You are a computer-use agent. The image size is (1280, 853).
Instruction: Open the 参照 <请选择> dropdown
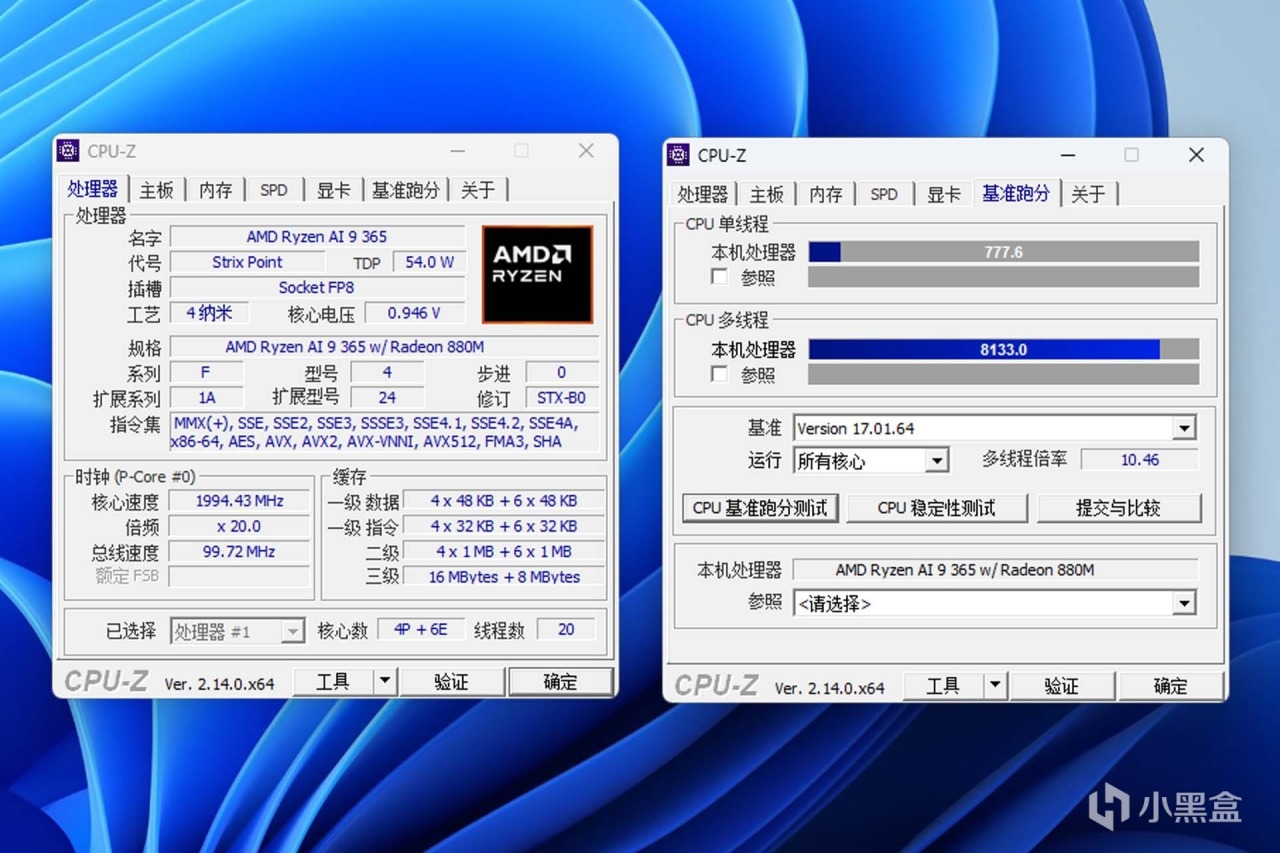pos(1184,603)
